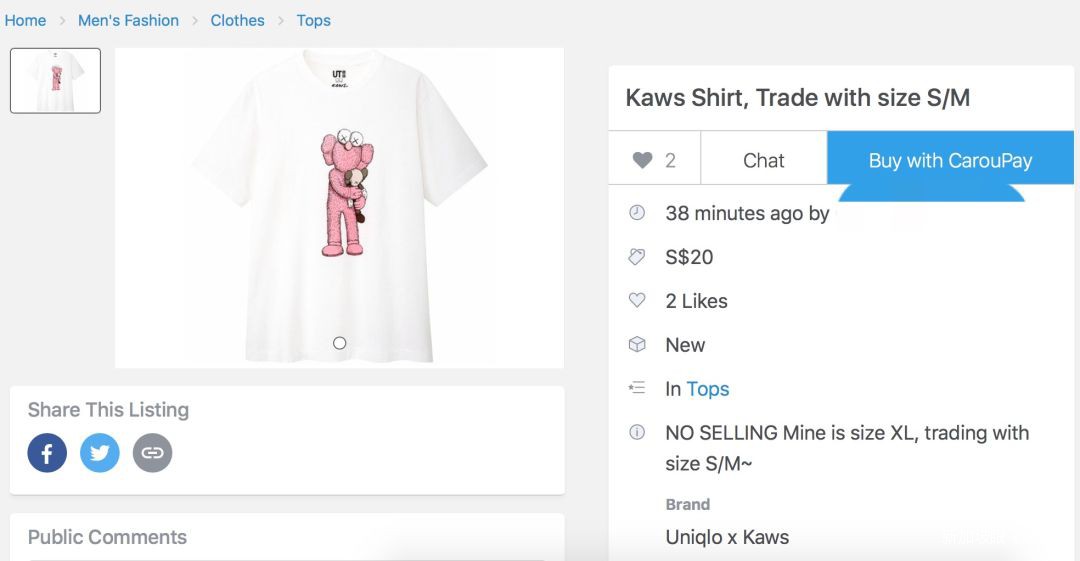Share listing on Facebook
1080x561 pixels.
[47, 453]
